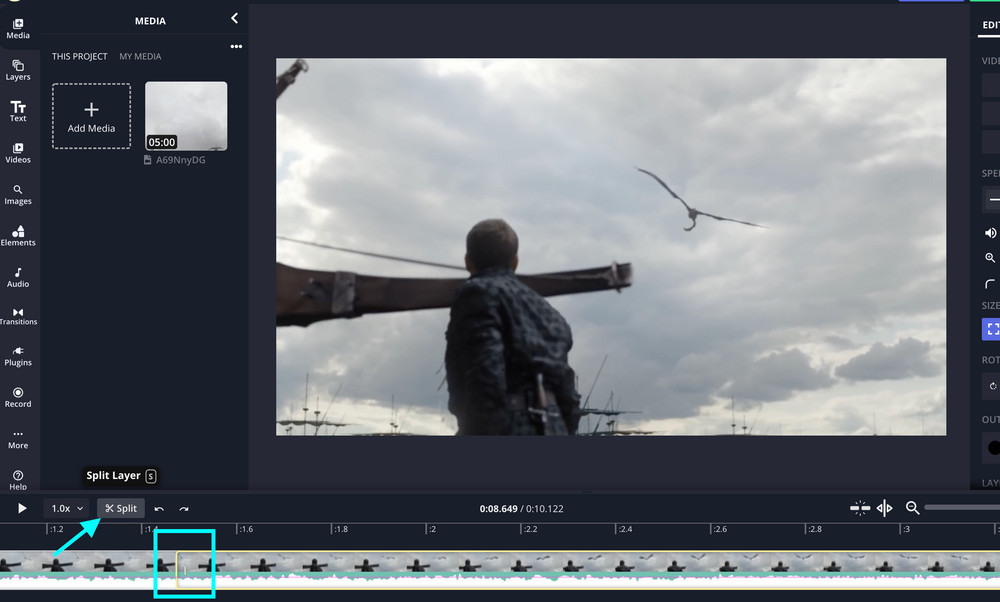Switch to the MY MEDIA tab
The width and height of the screenshot is (1000, 602).
tap(140, 56)
